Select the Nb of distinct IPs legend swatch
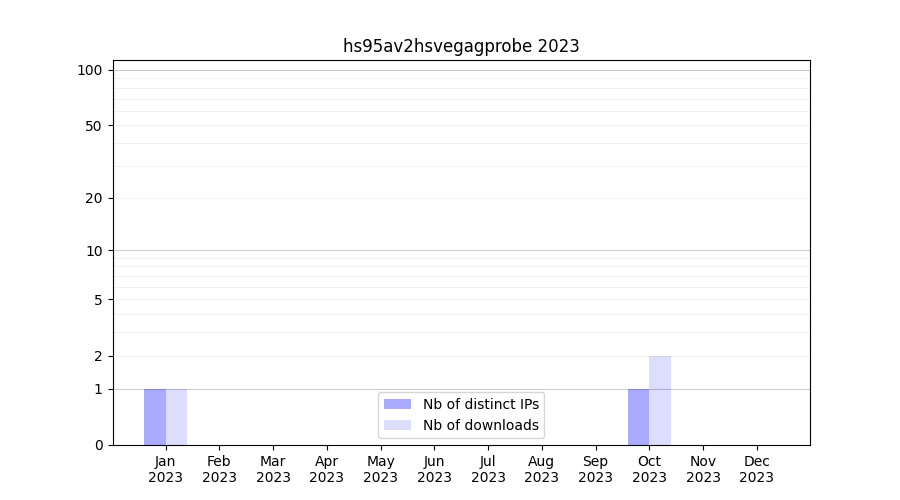900x500 pixels. click(x=397, y=404)
